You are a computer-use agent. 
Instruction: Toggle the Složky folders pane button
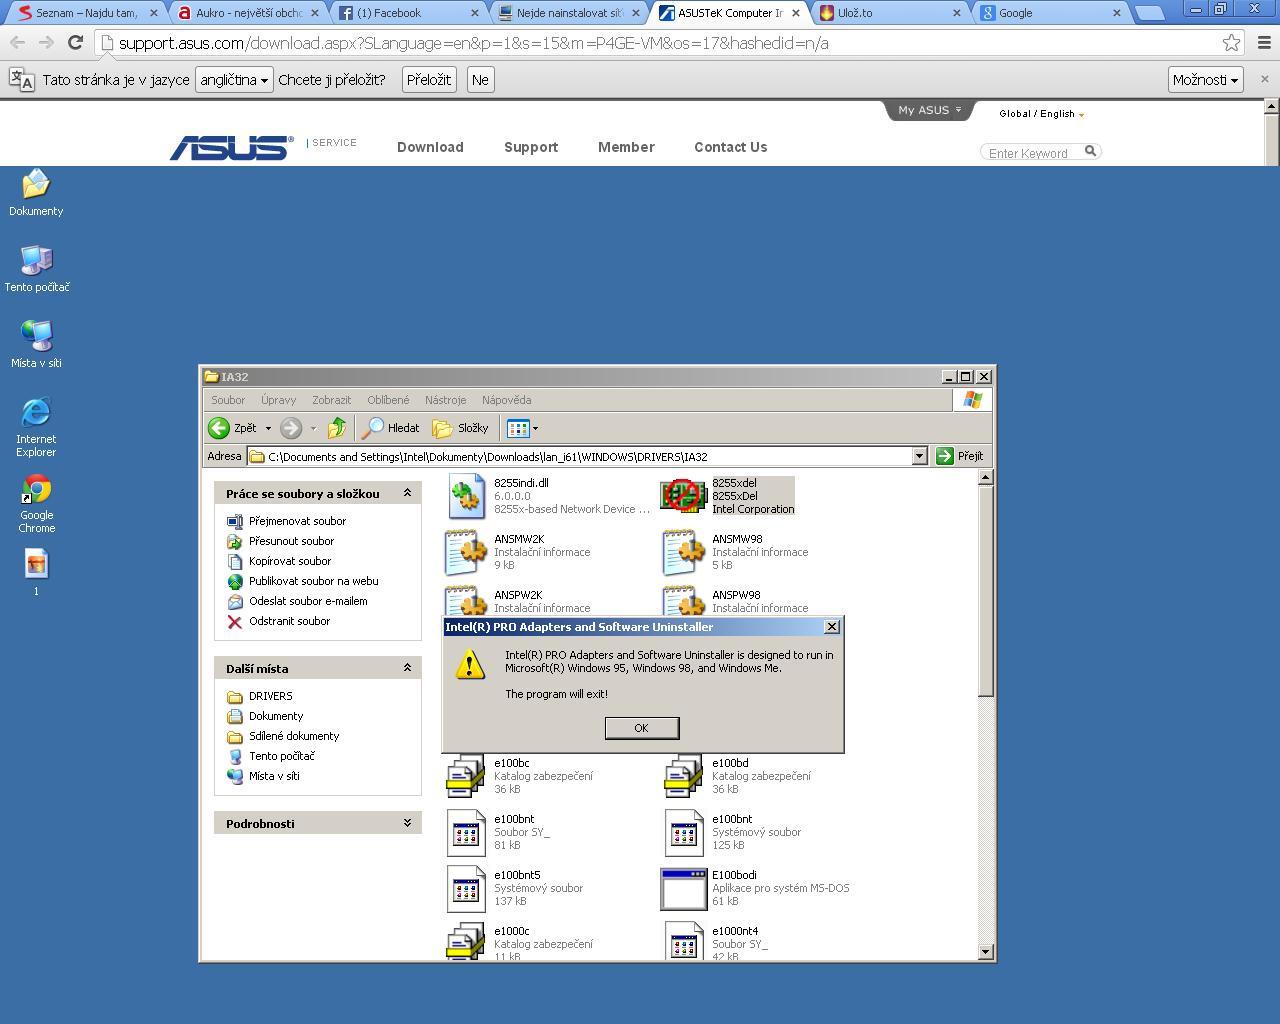pyautogui.click(x=460, y=428)
